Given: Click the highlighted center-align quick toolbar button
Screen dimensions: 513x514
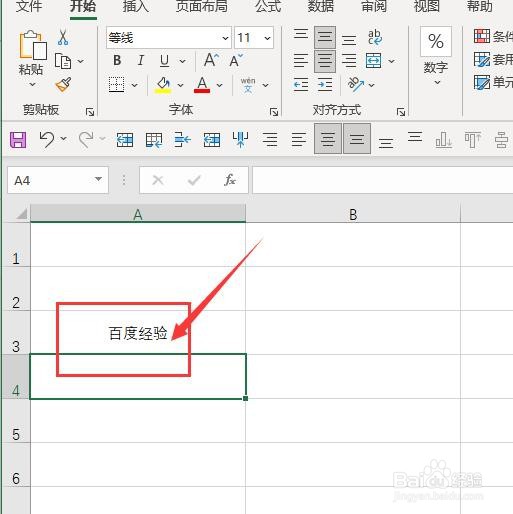Looking at the screenshot, I should pos(328,139).
